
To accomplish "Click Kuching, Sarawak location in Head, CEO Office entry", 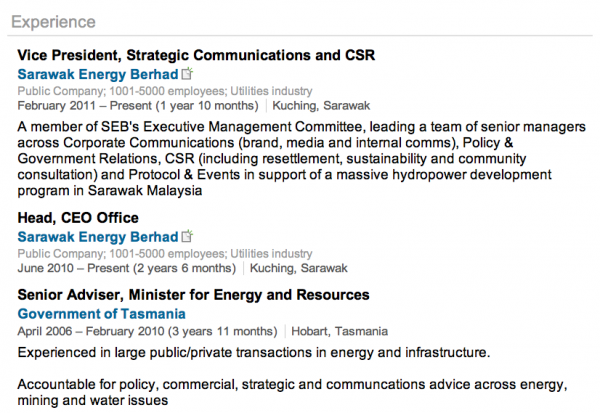I will point(298,268).
